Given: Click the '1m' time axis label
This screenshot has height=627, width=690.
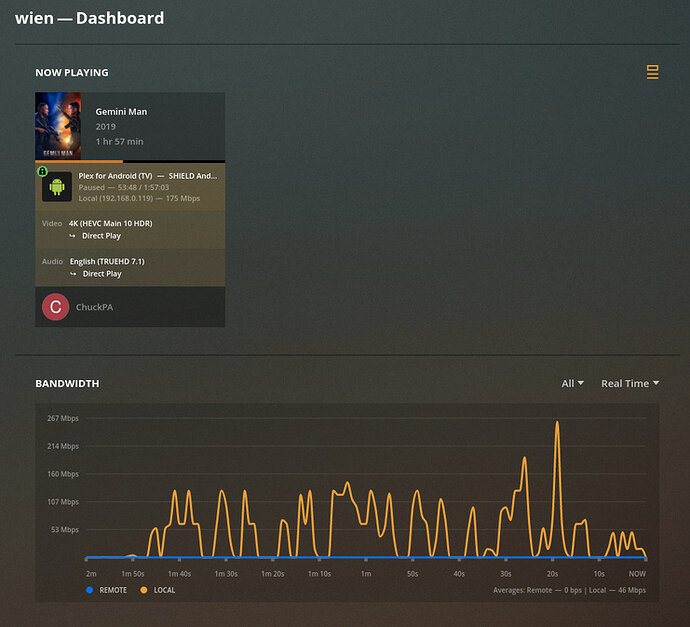Looking at the screenshot, I should pos(366,574).
